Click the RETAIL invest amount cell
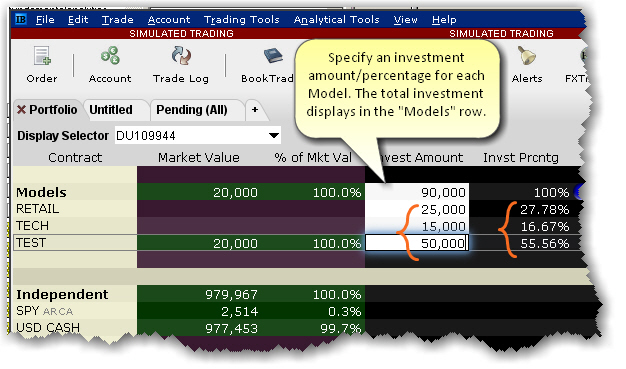This screenshot has height=369, width=626. pos(416,209)
